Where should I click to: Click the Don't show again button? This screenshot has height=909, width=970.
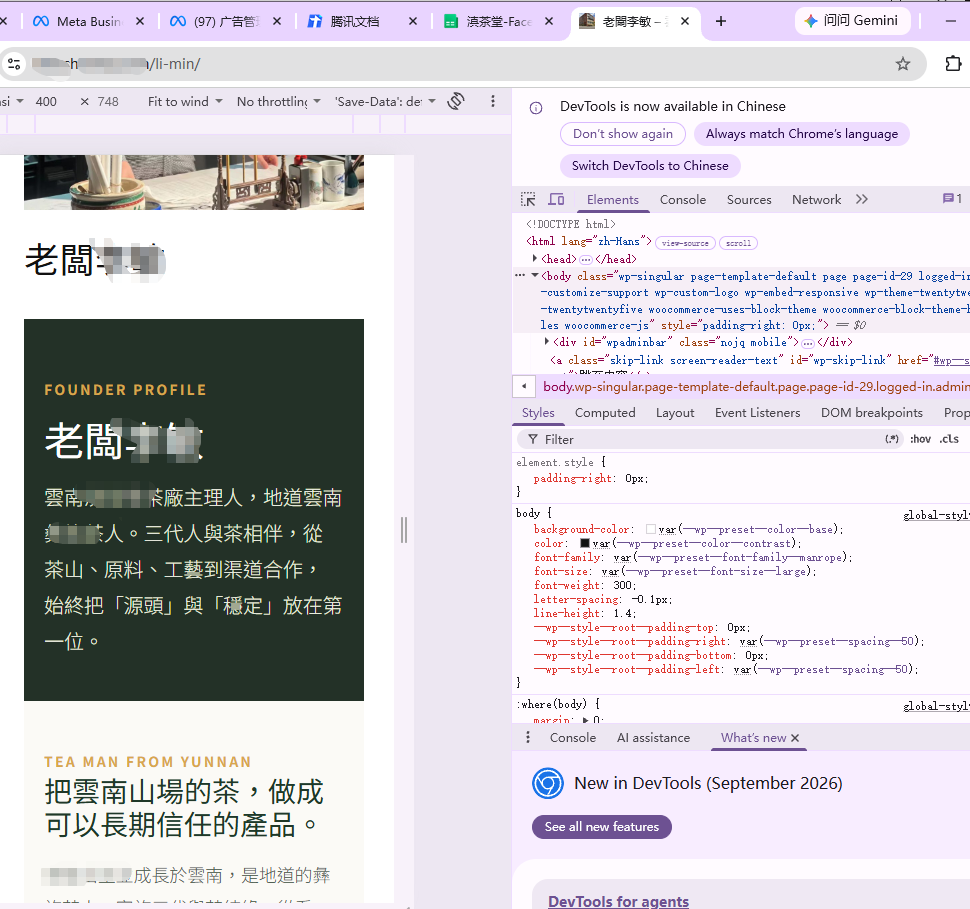point(622,134)
